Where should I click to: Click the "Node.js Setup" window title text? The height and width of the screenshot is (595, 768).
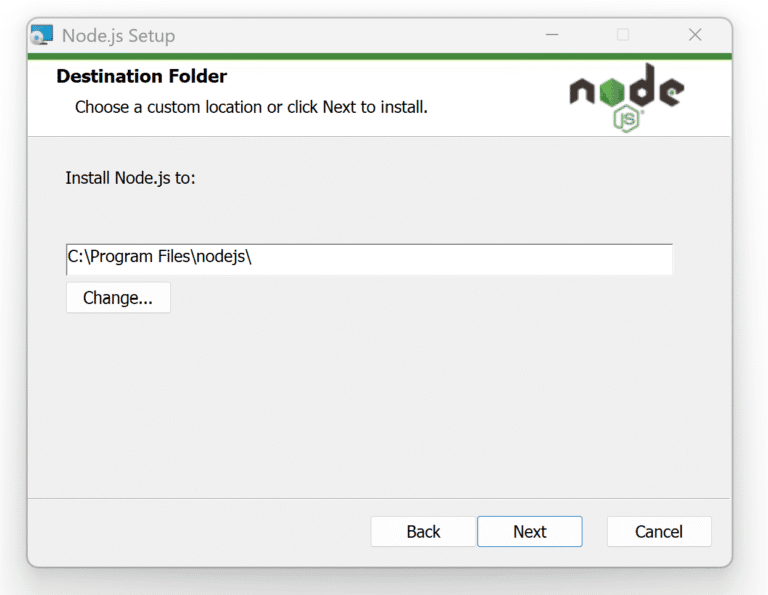coord(118,36)
